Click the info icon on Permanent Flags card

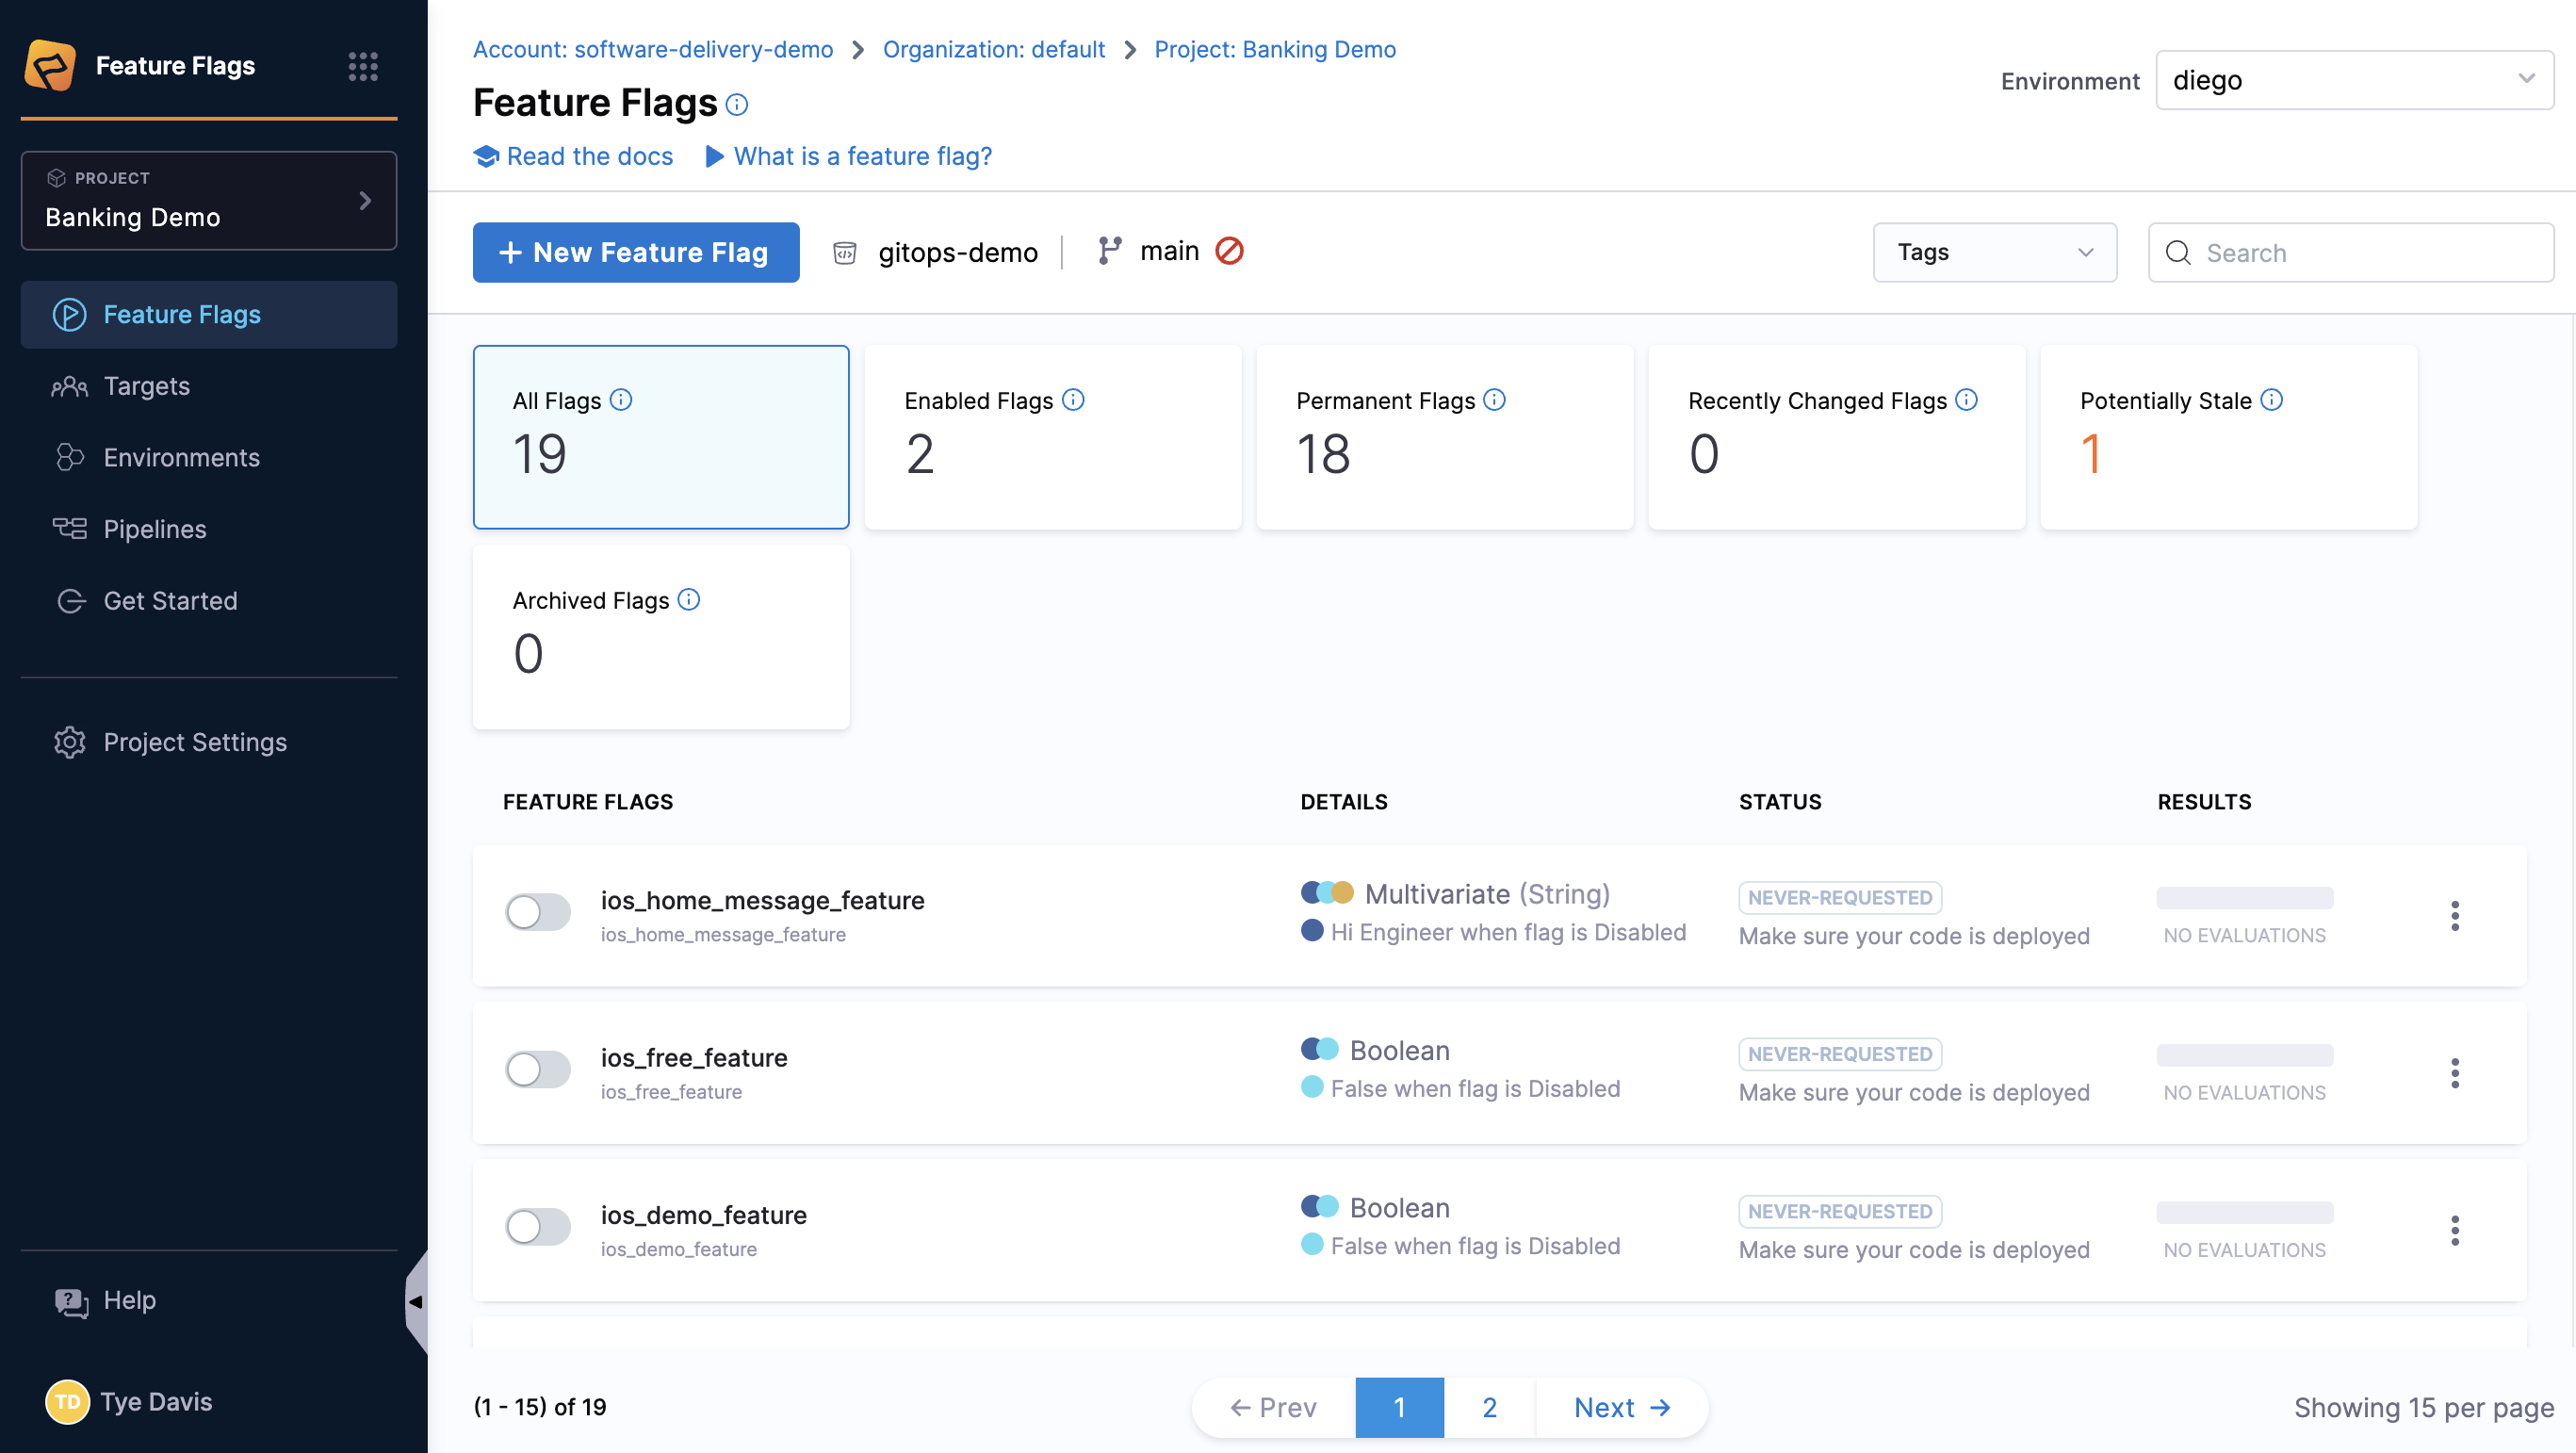point(1494,400)
